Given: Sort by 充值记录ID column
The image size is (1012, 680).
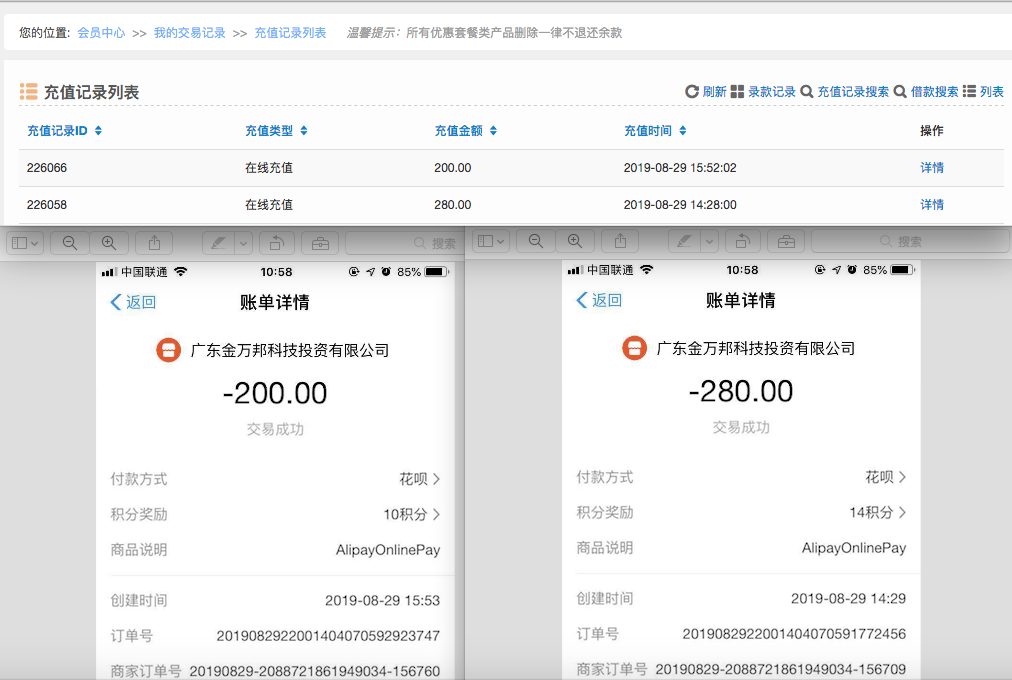Looking at the screenshot, I should tap(64, 131).
